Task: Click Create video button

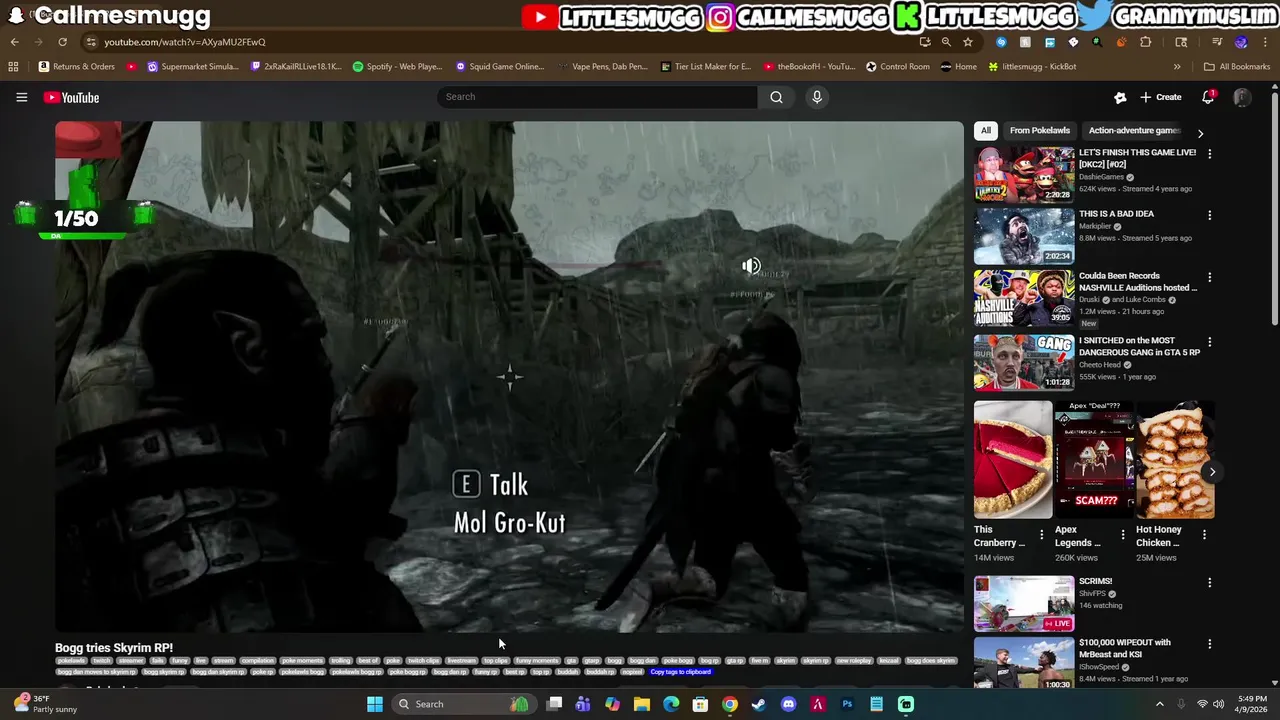Action: tap(1161, 97)
